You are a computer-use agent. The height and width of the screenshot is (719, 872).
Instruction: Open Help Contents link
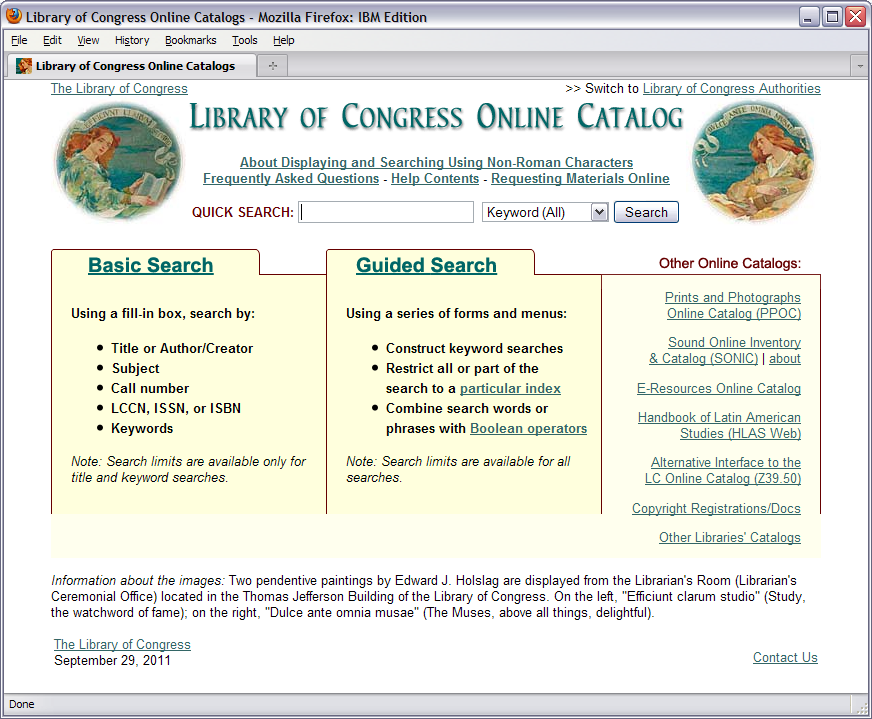coord(435,178)
